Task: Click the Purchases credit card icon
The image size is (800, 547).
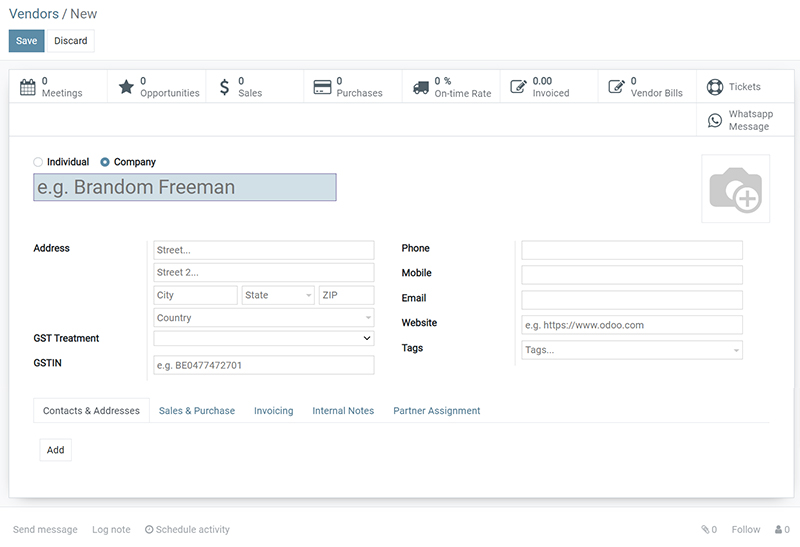Action: 322,87
